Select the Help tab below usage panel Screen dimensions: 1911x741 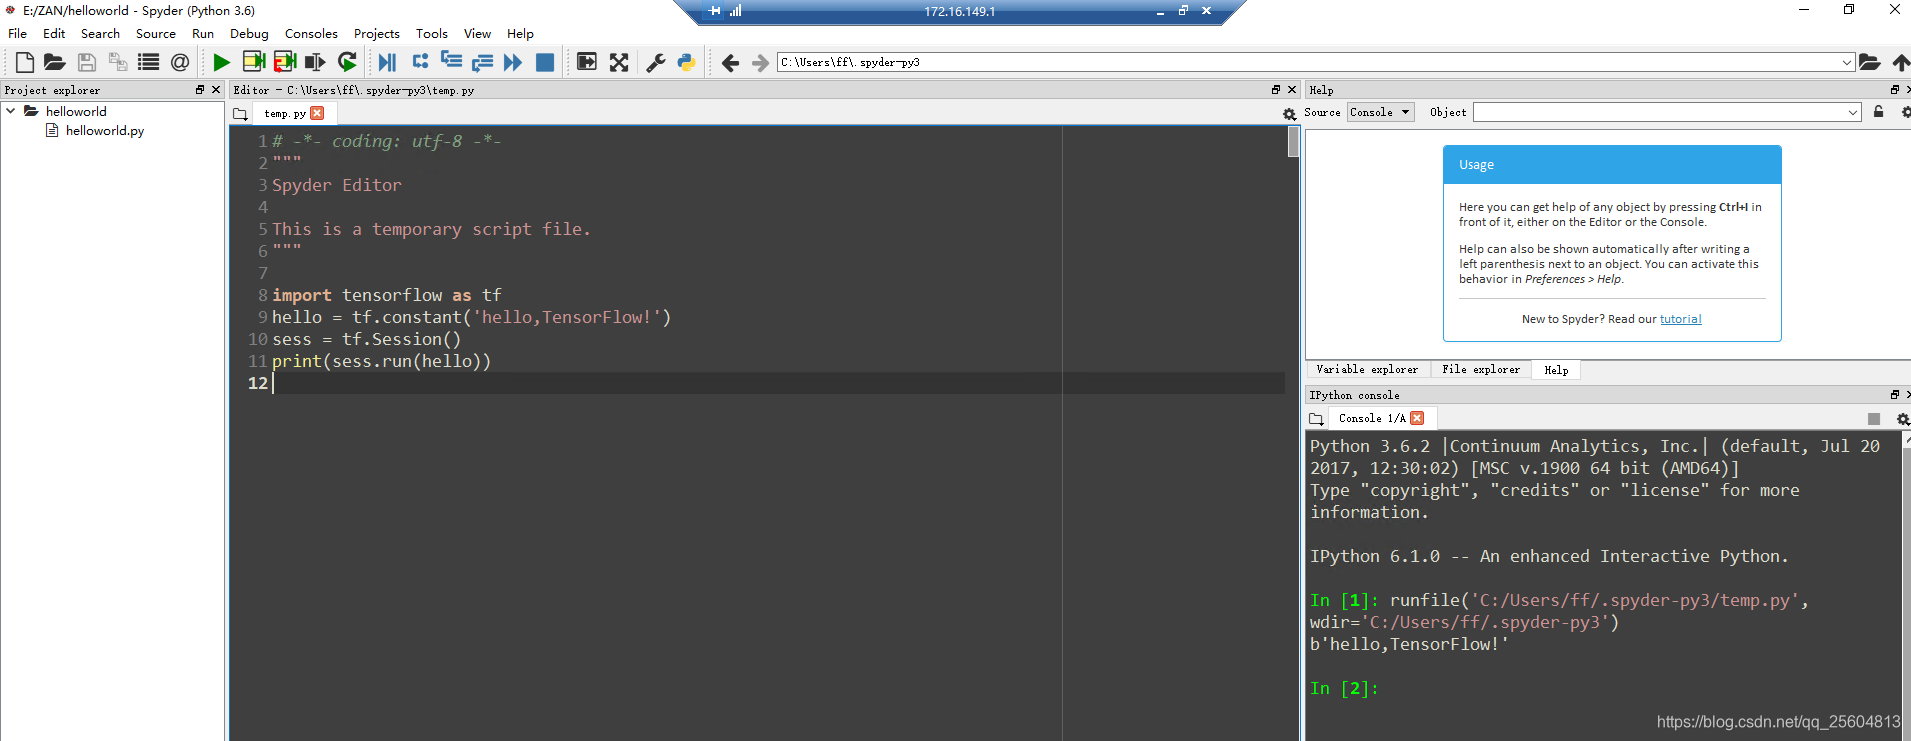1556,370
